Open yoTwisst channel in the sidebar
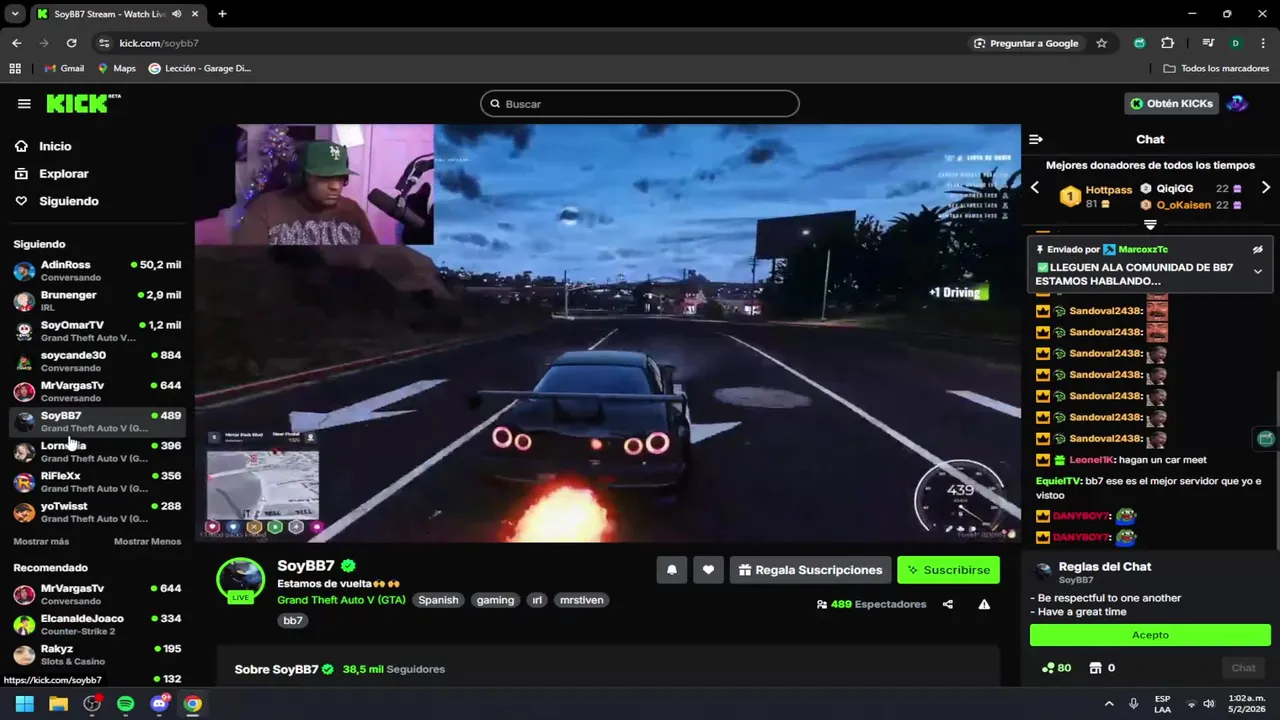1280x720 pixels. (97, 512)
